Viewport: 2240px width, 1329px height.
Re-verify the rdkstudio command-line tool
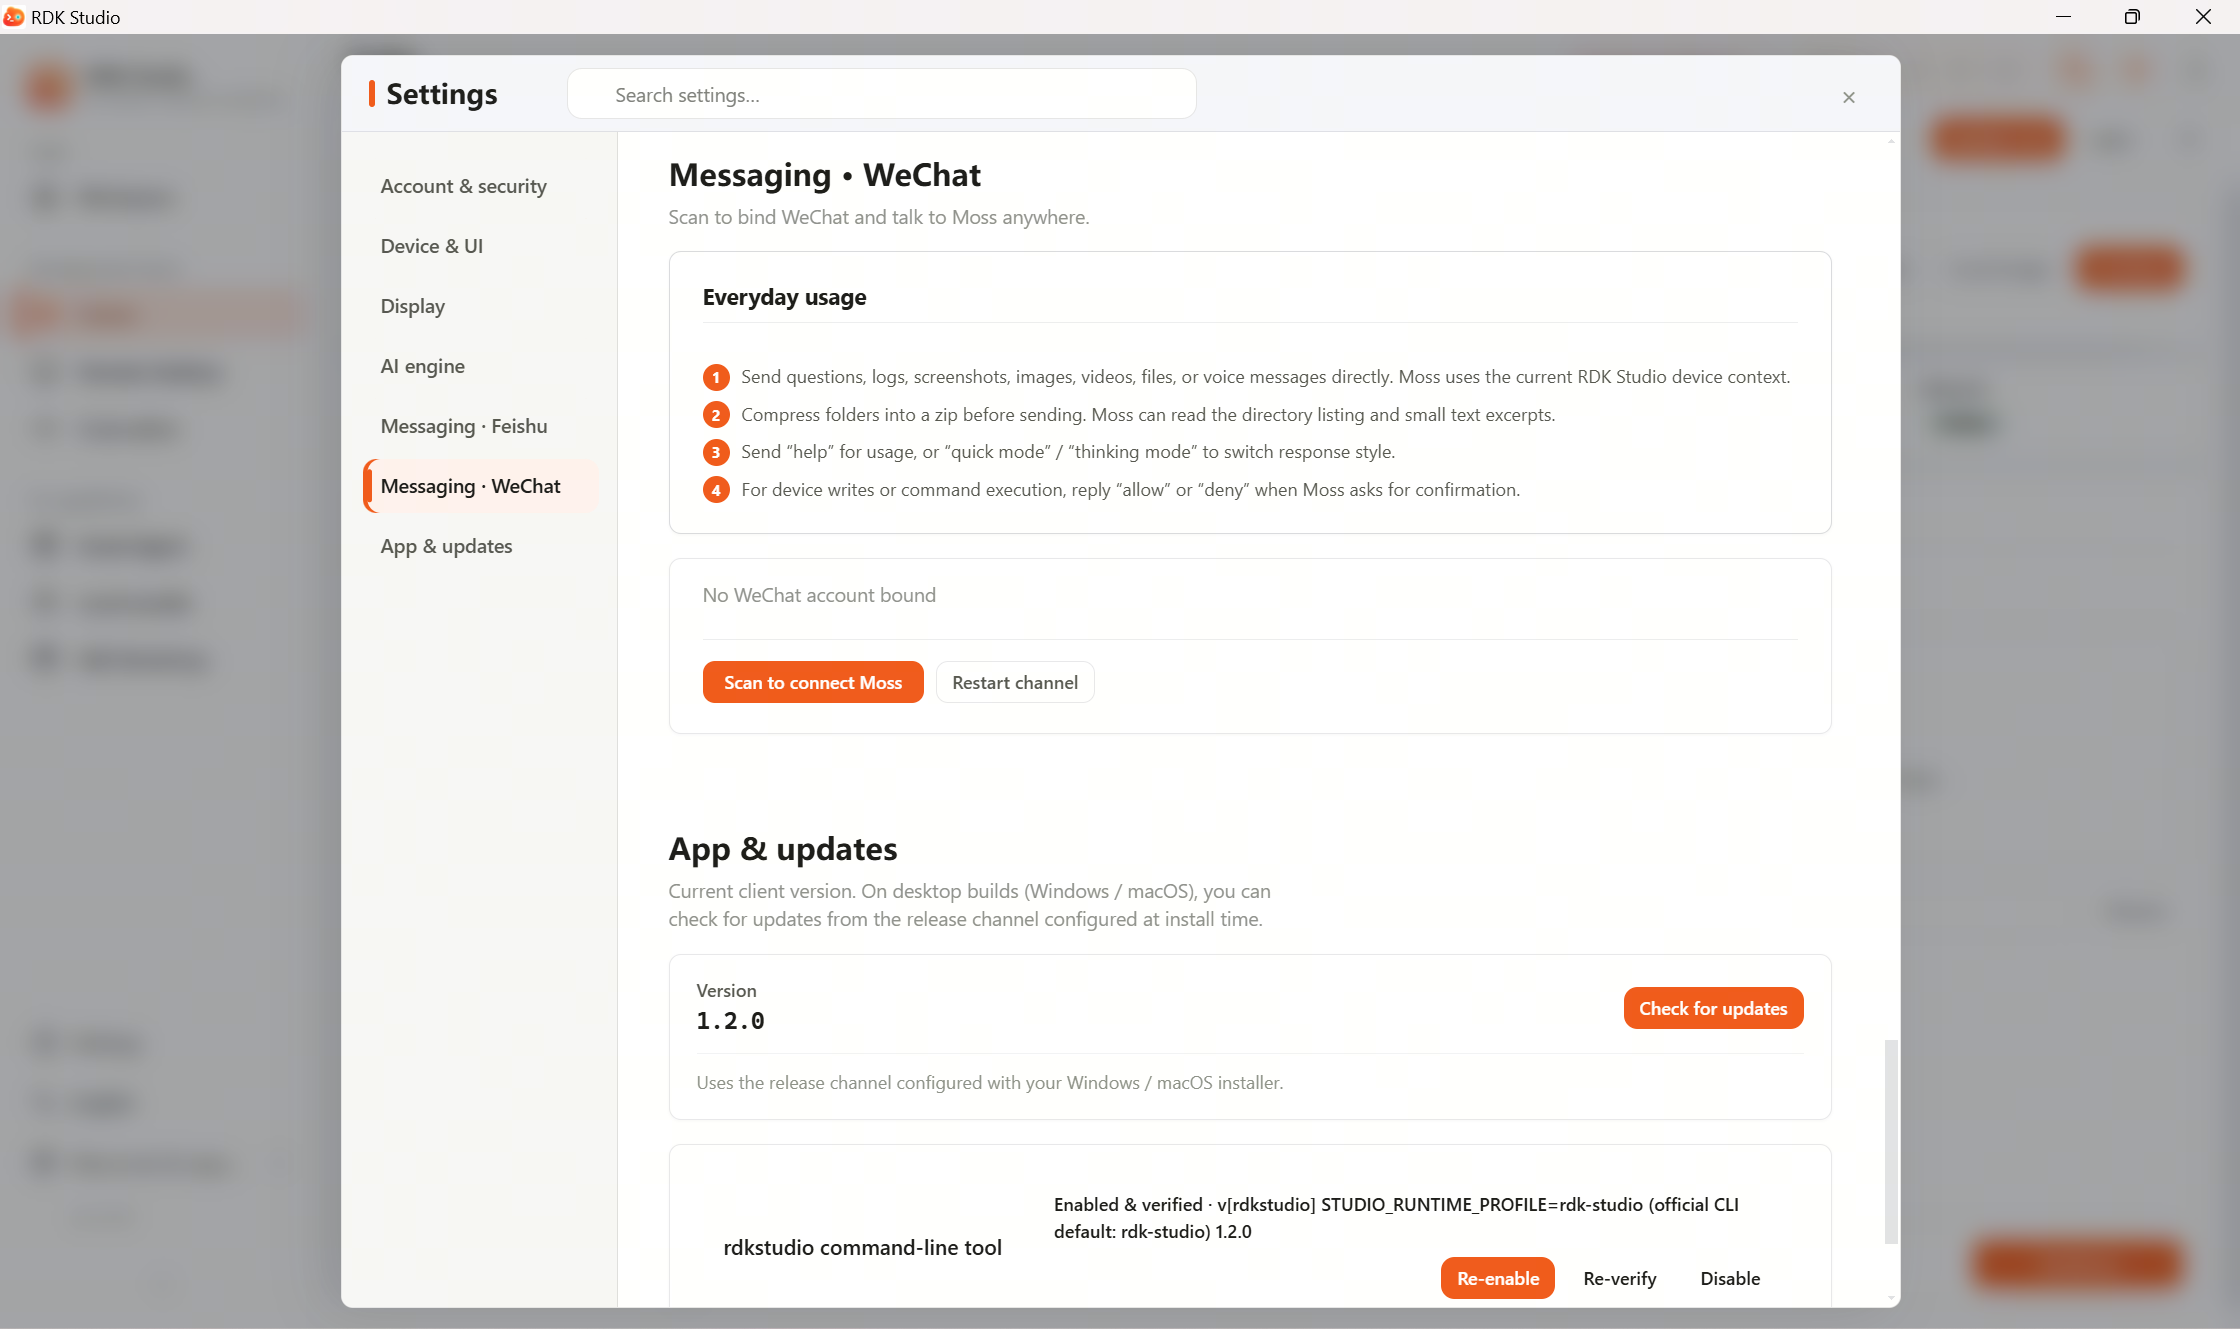pos(1619,1278)
